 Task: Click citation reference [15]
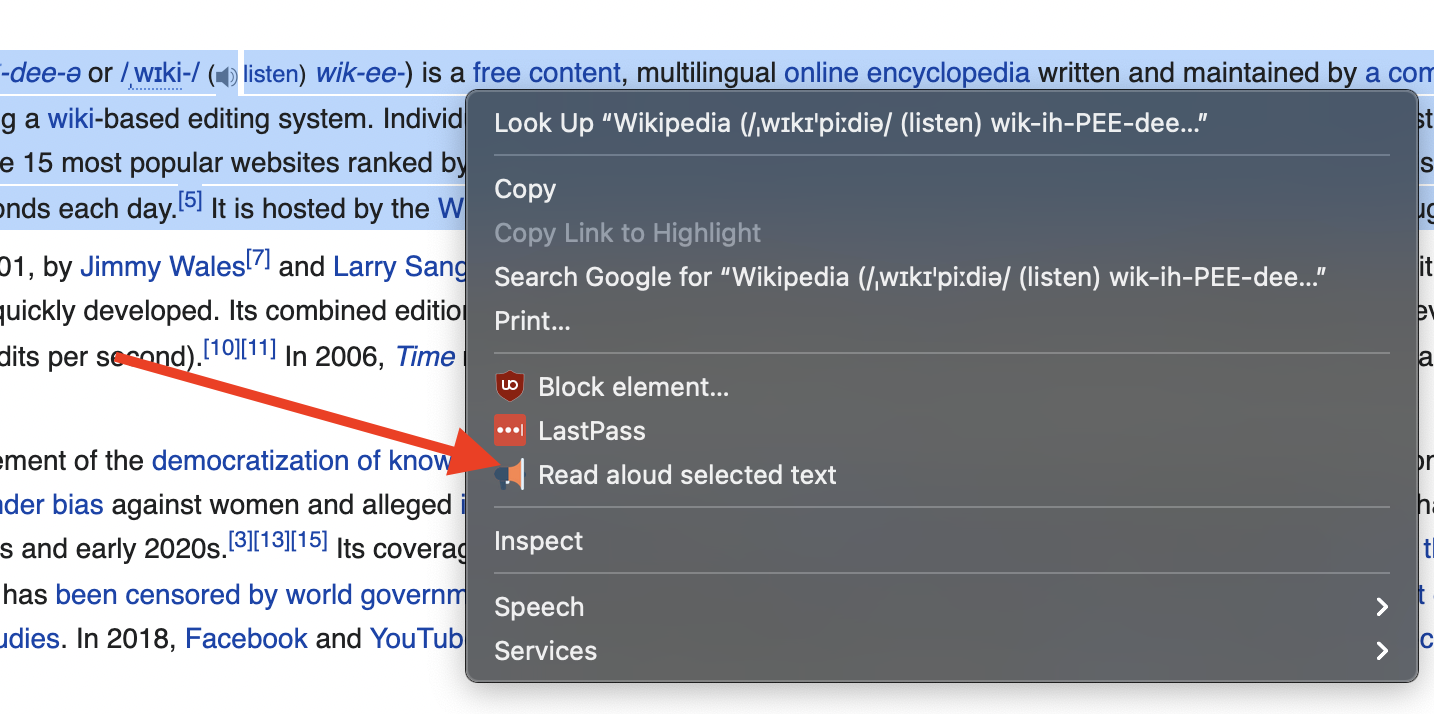pos(309,541)
